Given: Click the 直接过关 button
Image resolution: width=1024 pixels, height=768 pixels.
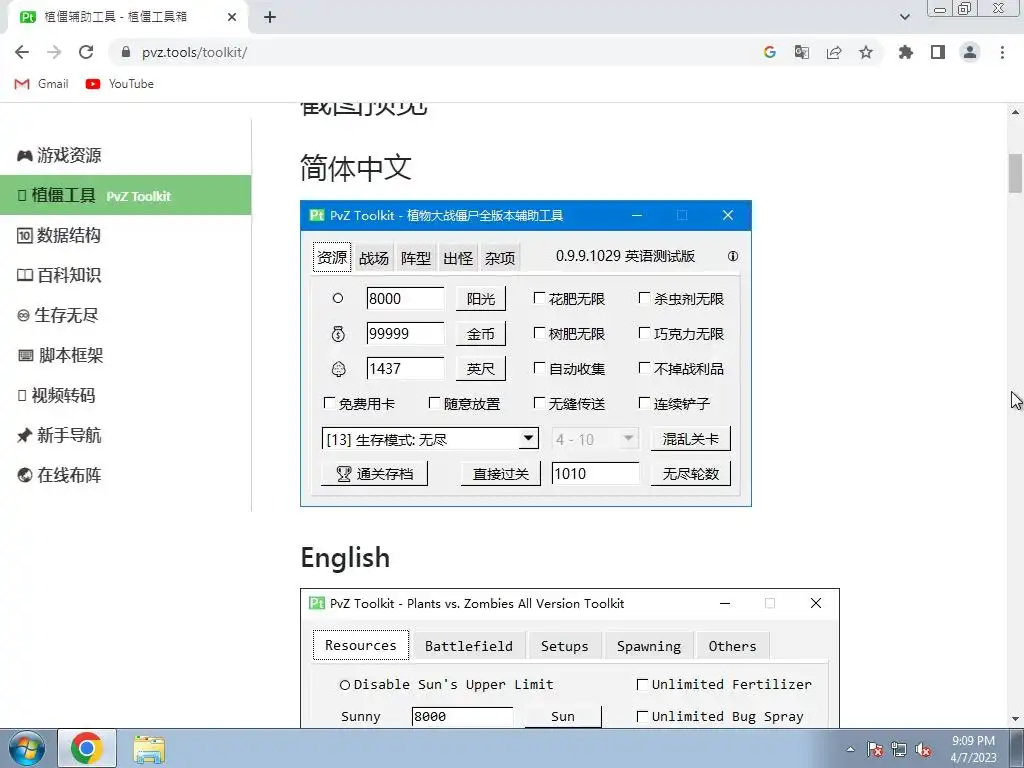Looking at the screenshot, I should point(501,474).
